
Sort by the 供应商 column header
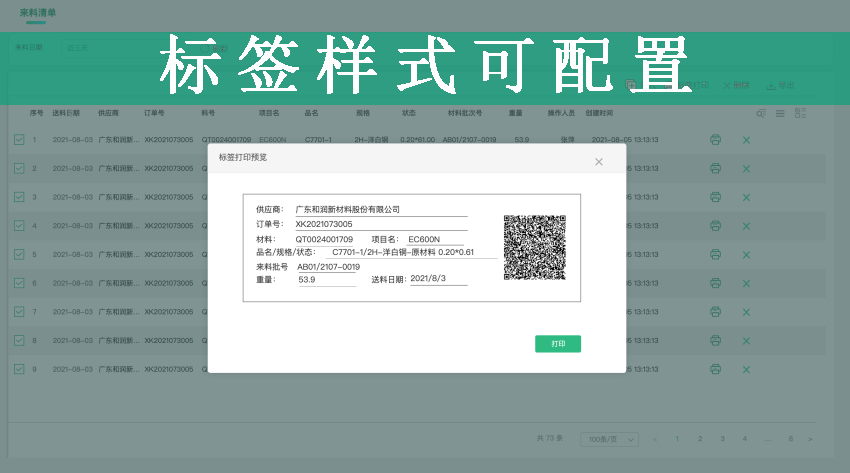[x=108, y=113]
